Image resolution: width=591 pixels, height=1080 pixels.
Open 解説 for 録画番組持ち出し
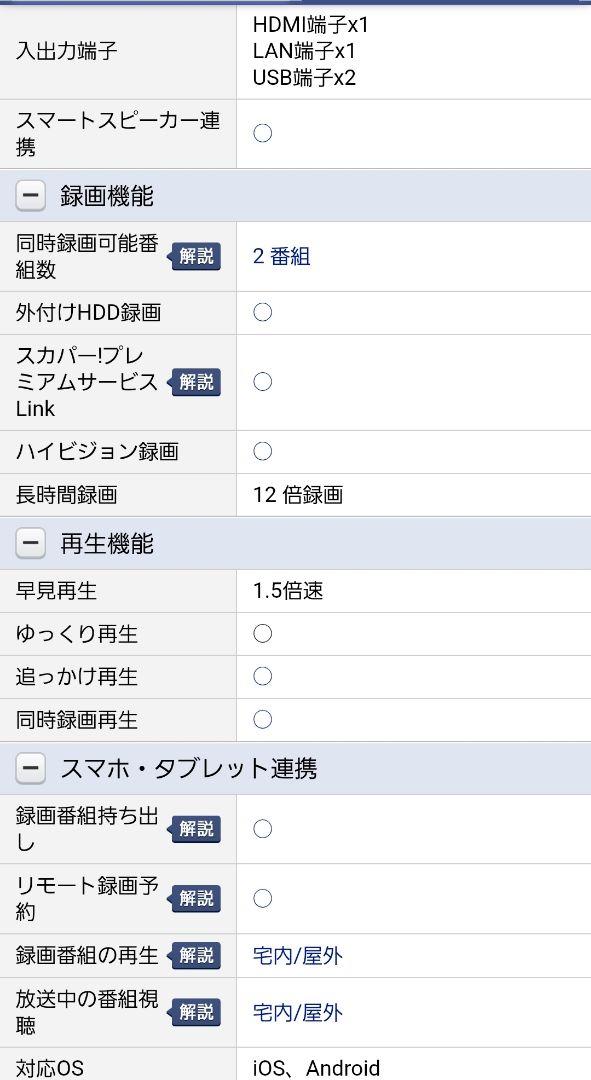click(x=194, y=829)
